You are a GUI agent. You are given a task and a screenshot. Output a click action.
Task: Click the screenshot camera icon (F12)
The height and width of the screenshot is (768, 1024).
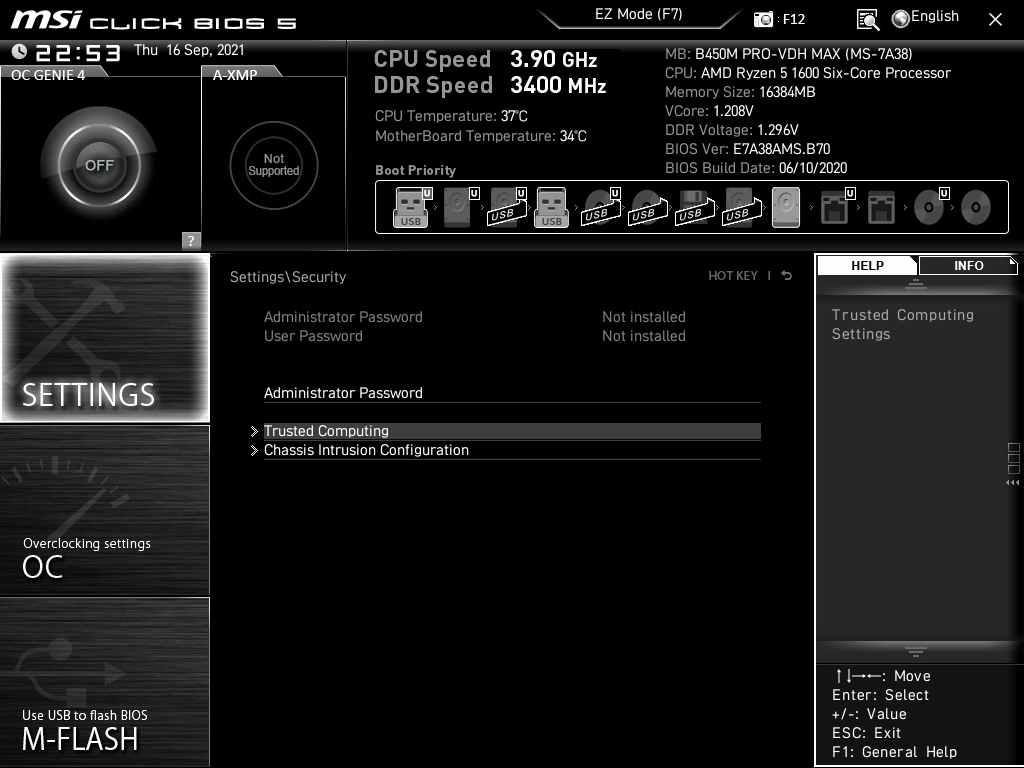tap(764, 19)
